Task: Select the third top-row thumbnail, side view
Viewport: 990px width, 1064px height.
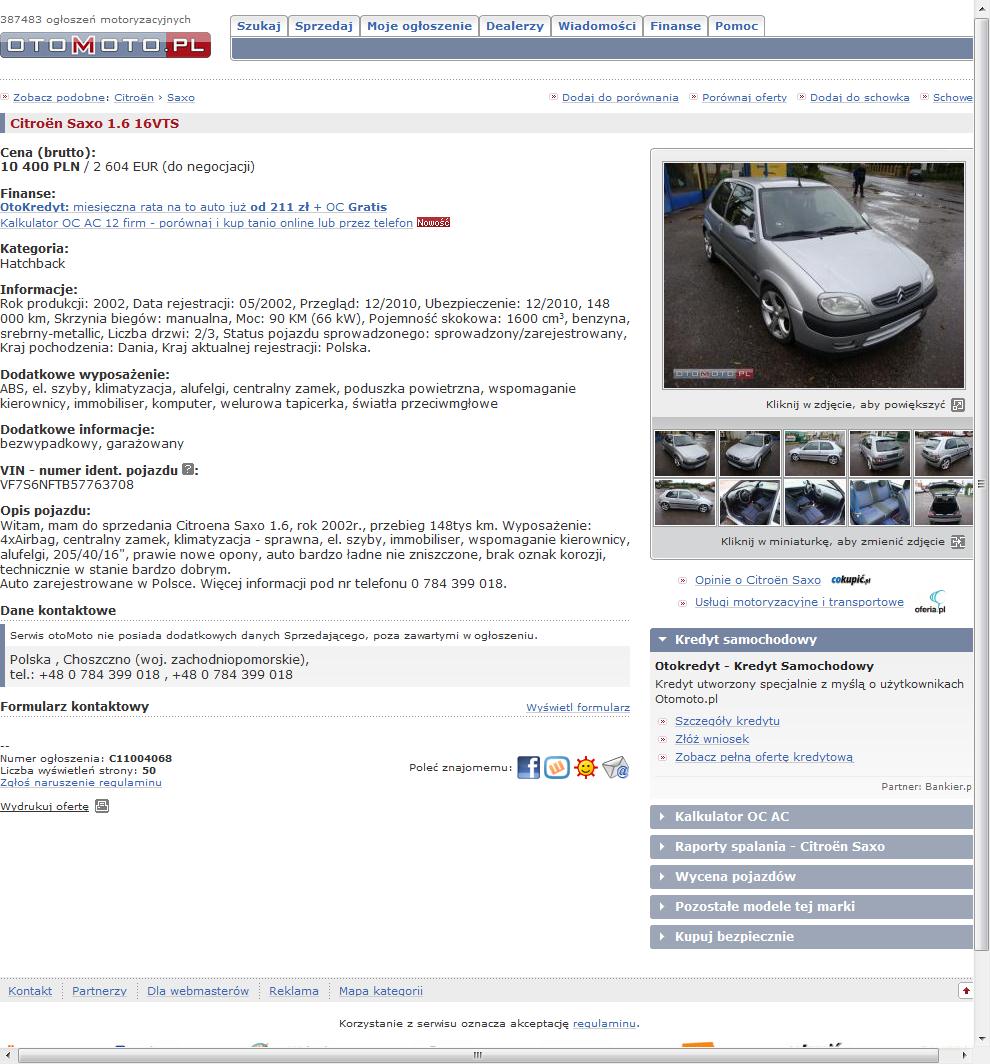Action: (x=815, y=453)
